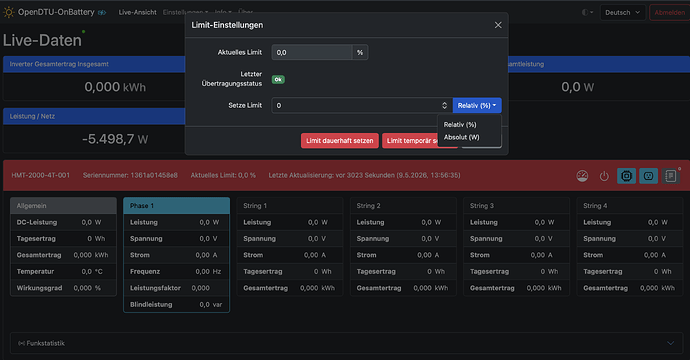Open inverter info chip icon button
690x360 pixels.
click(626, 176)
